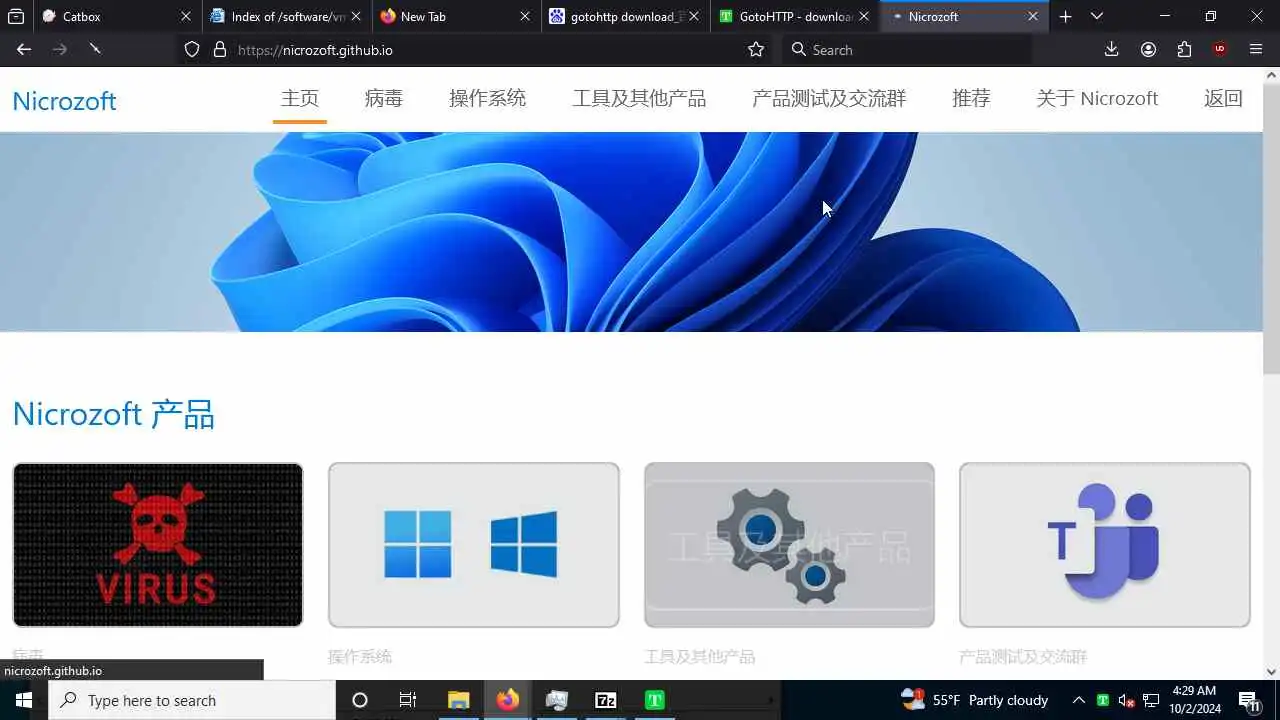
Task: Click the blue bloom banner image
Action: (x=632, y=232)
